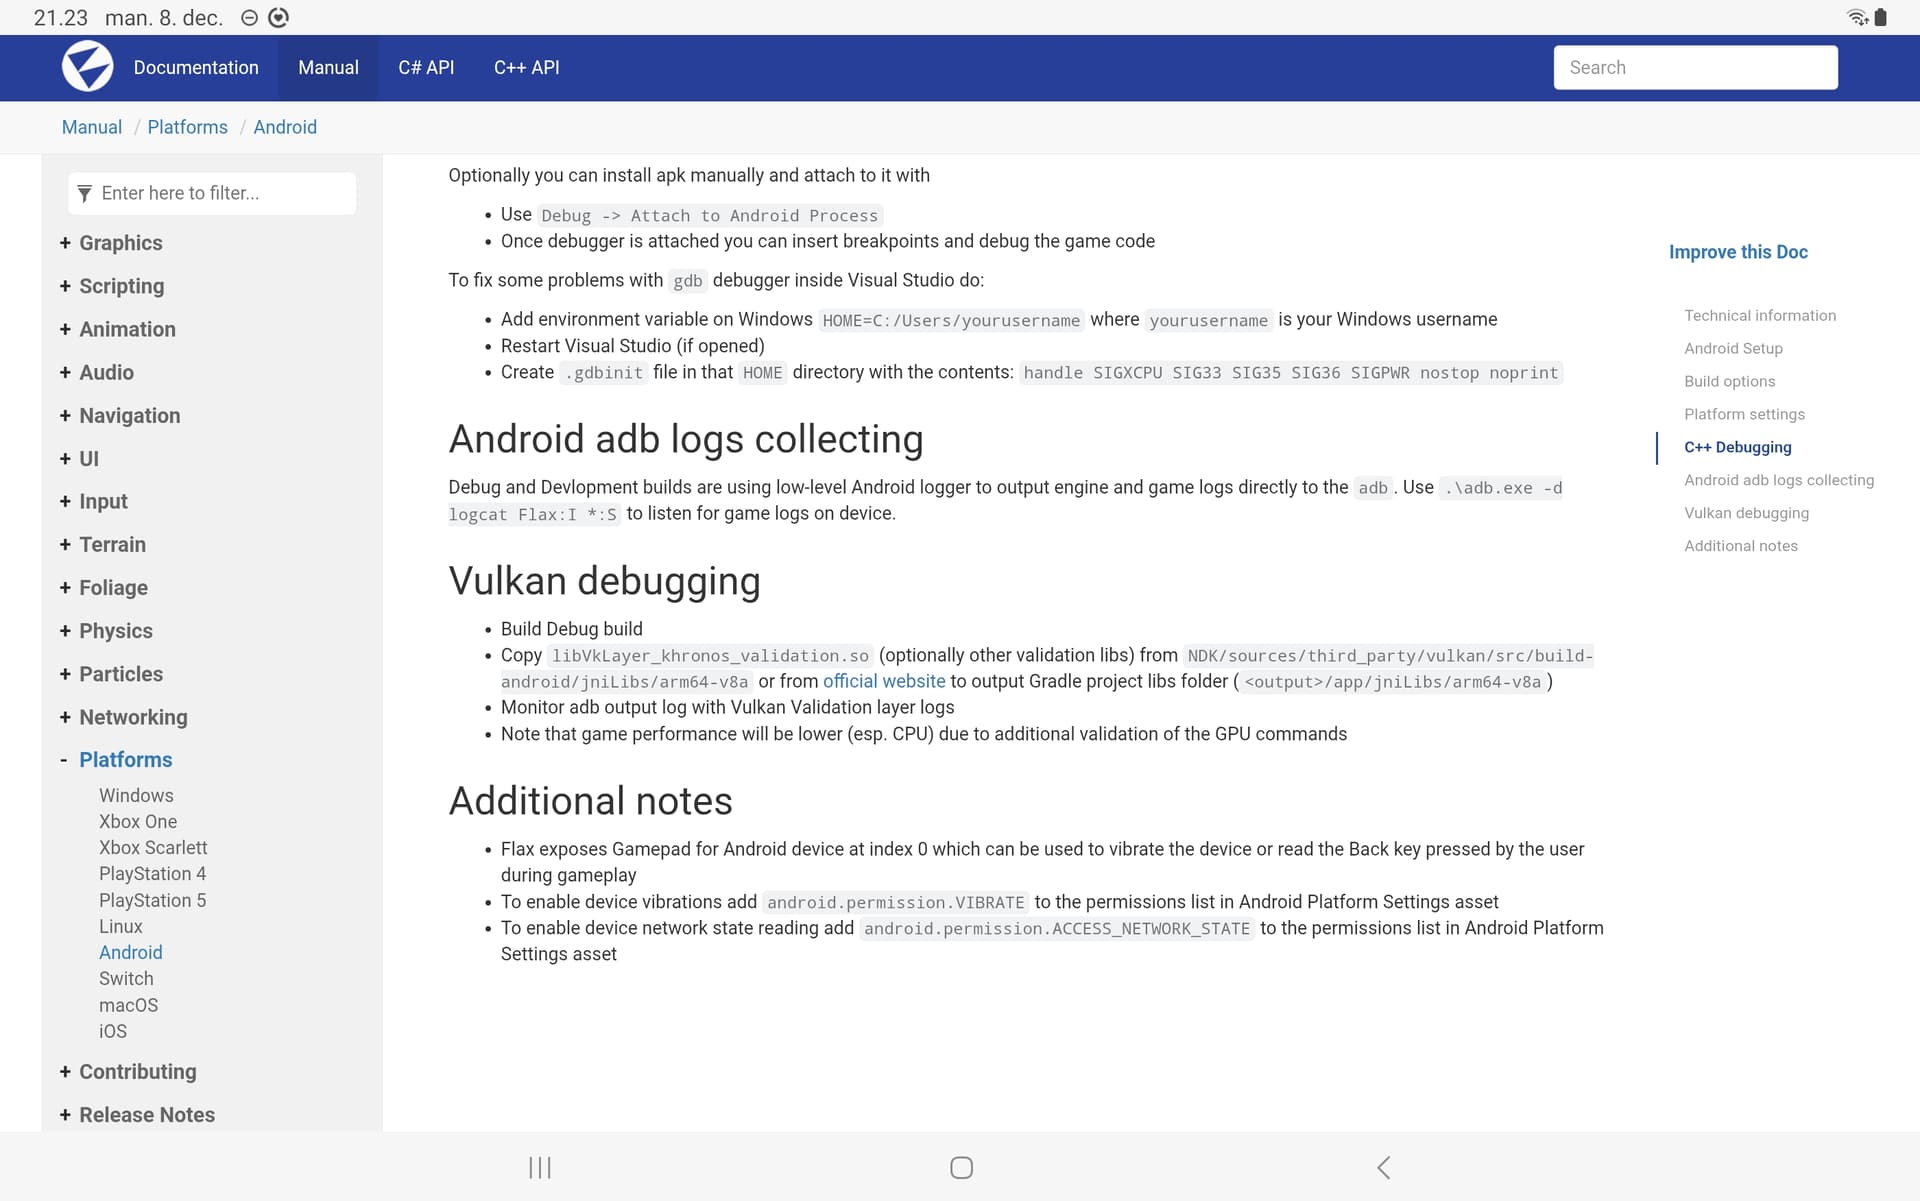Screen dimensions: 1920x1201
Task: Focus the Search input field
Action: (x=1695, y=67)
